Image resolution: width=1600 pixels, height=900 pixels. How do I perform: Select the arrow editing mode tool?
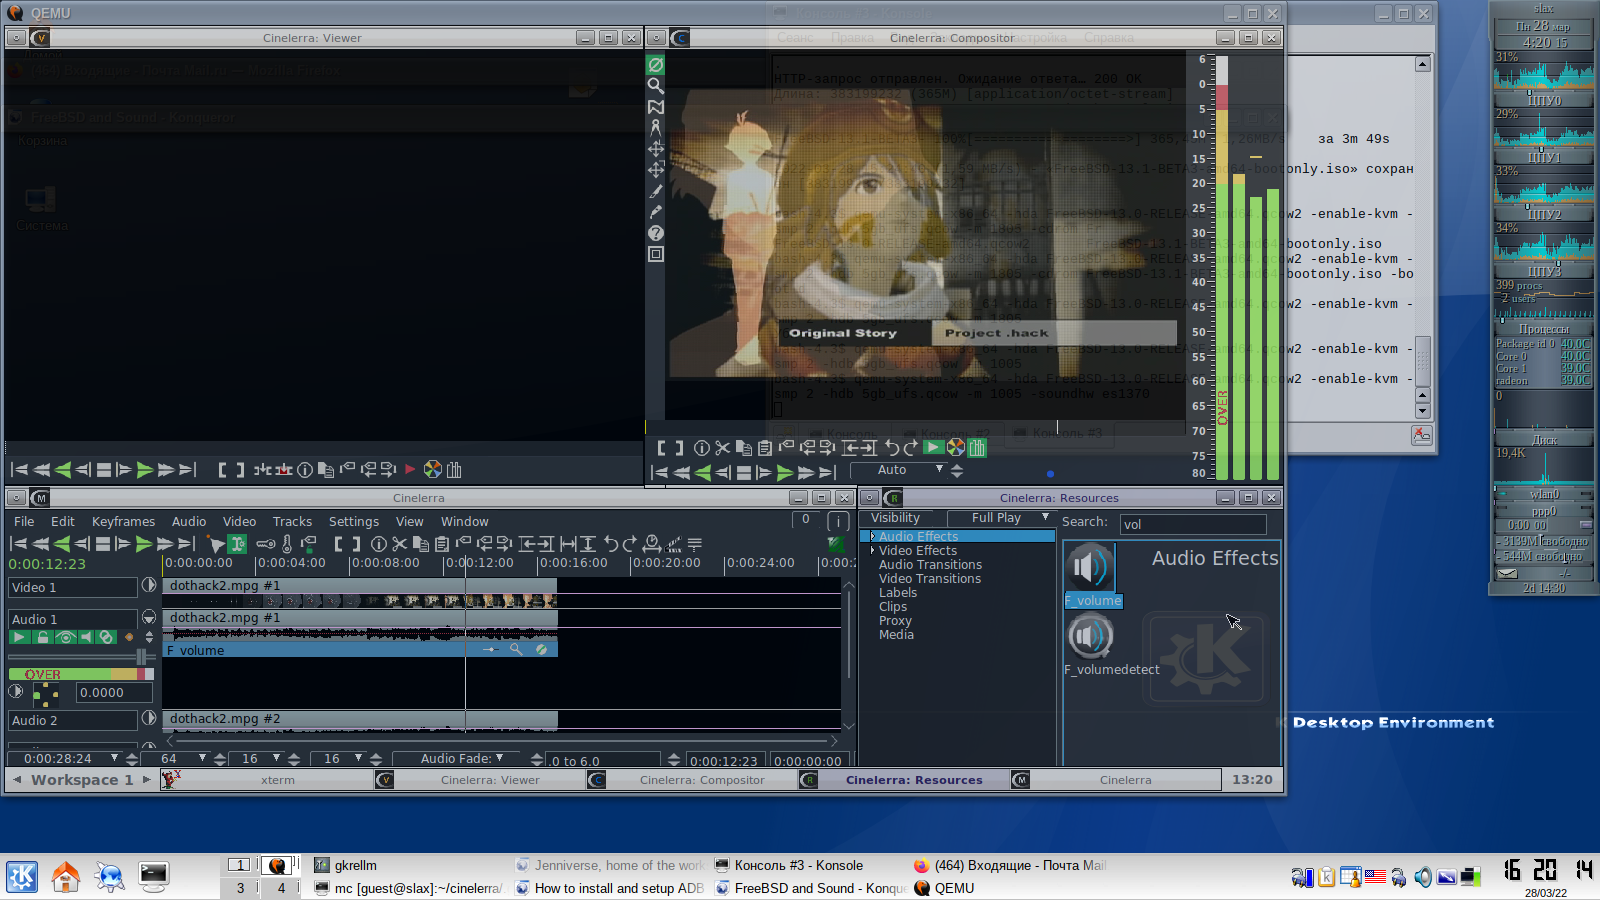[215, 544]
